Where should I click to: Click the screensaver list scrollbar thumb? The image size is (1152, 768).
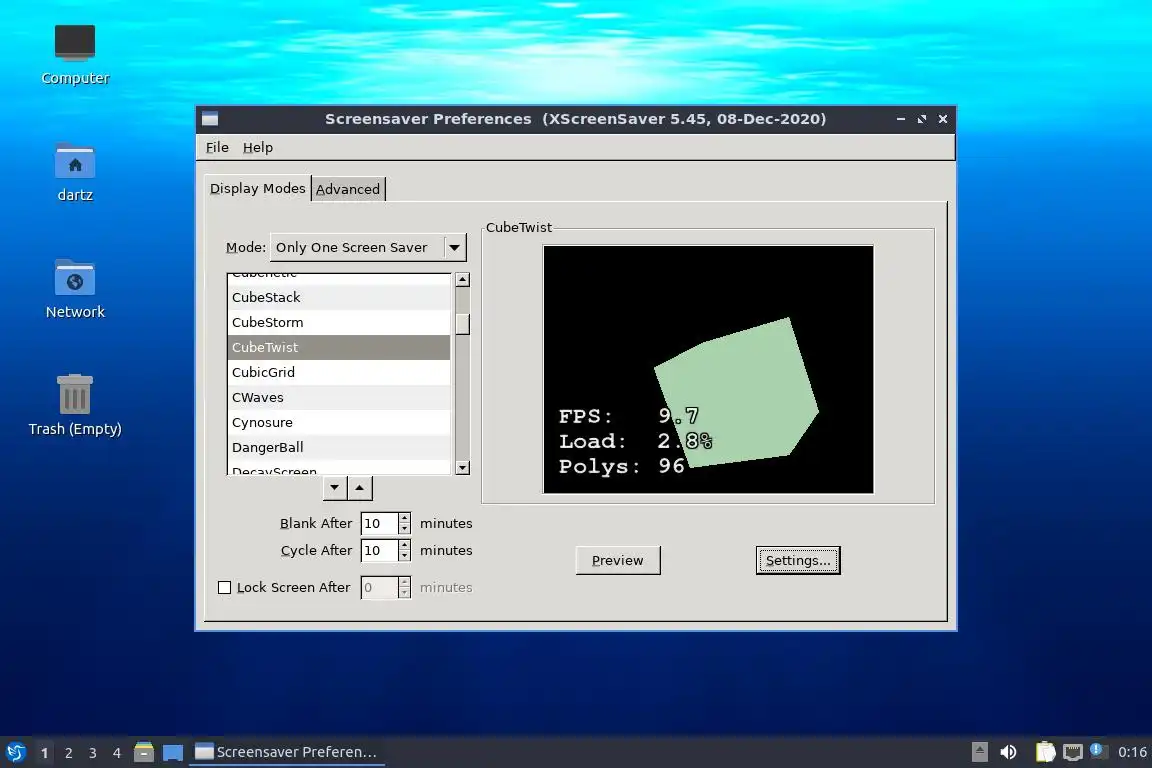pos(462,324)
